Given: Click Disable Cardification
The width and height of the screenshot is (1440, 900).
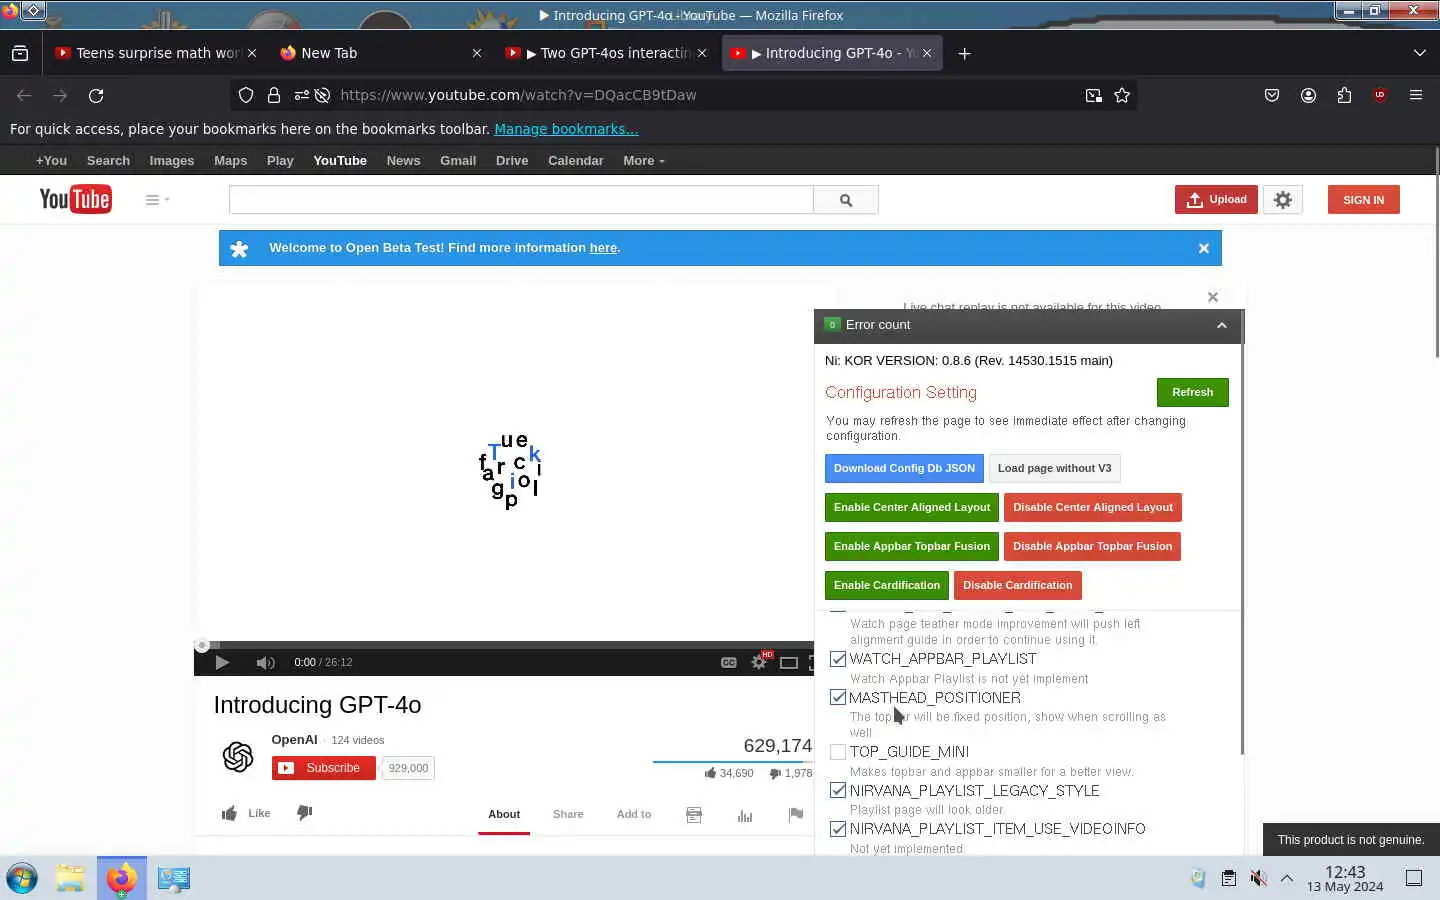Looking at the screenshot, I should [1017, 585].
